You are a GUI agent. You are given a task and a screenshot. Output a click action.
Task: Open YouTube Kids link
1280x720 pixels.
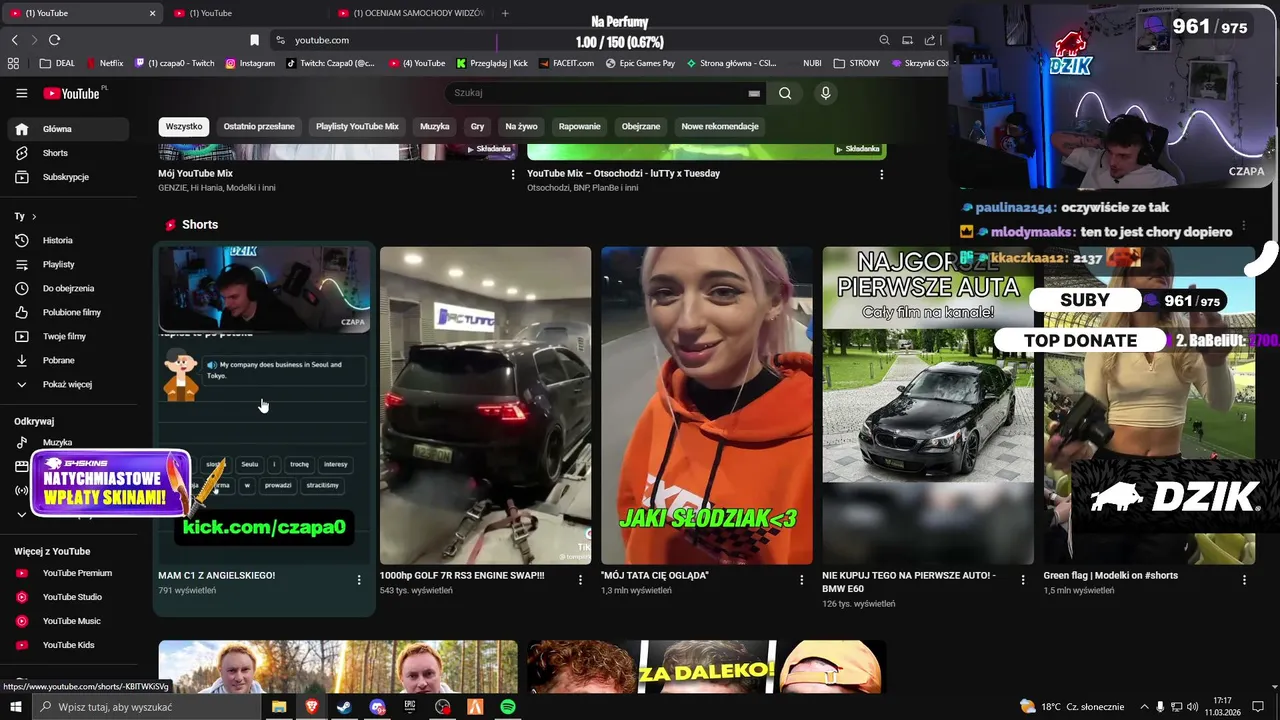coord(68,645)
